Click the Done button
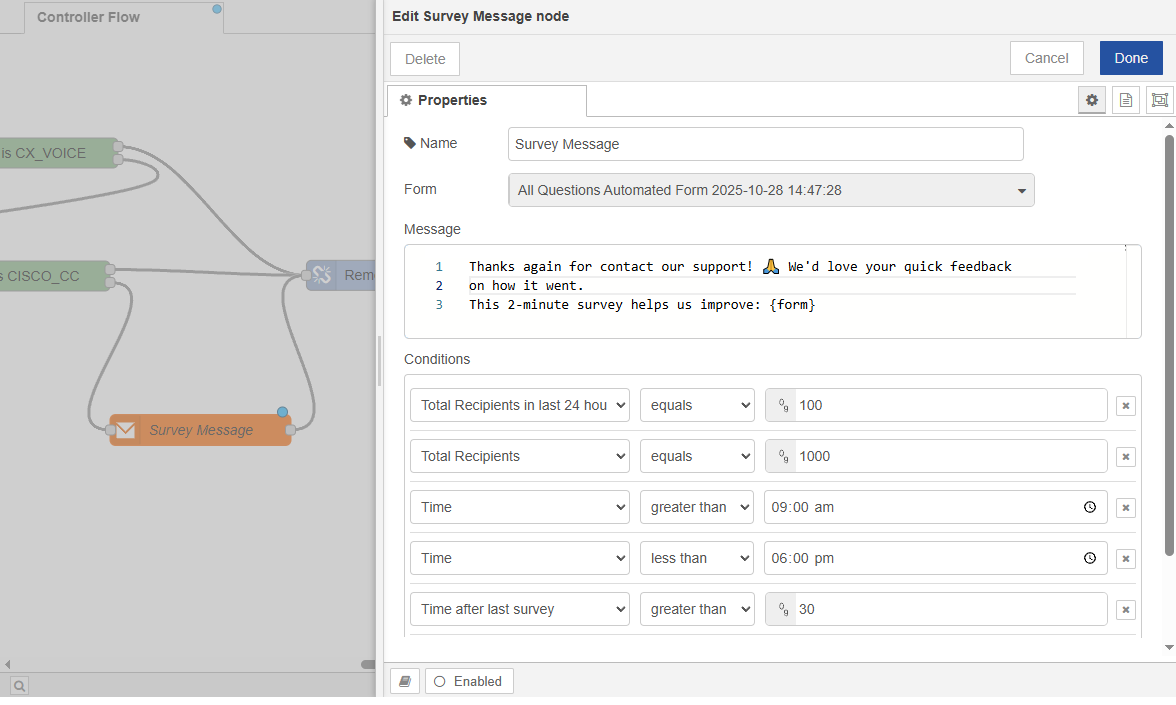This screenshot has width=1176, height=705. point(1131,58)
